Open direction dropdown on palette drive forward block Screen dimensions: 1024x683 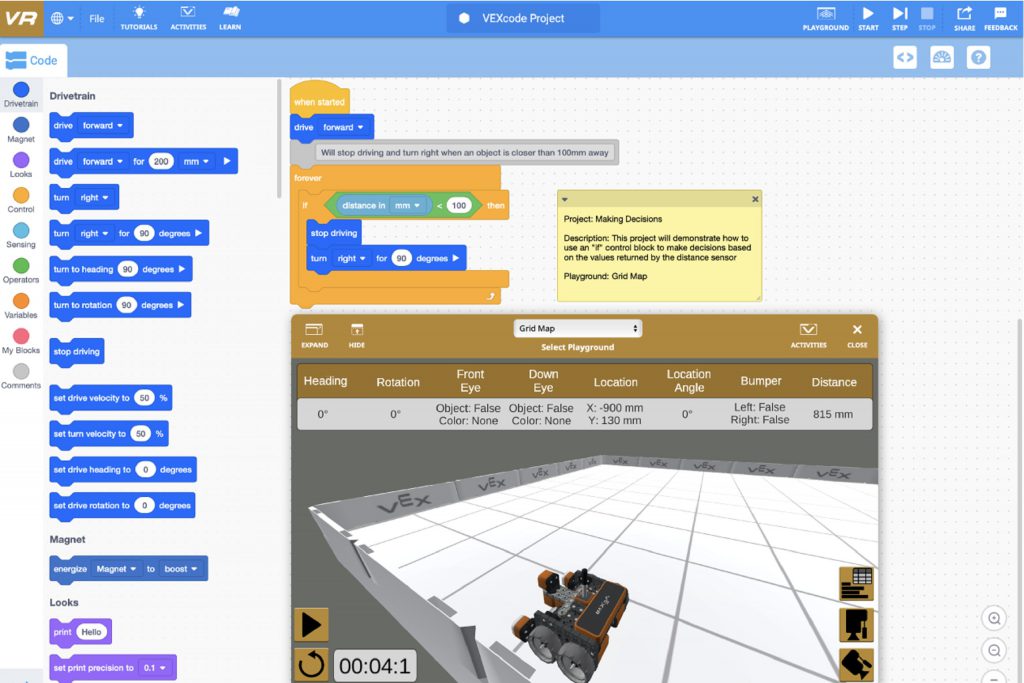pos(103,125)
